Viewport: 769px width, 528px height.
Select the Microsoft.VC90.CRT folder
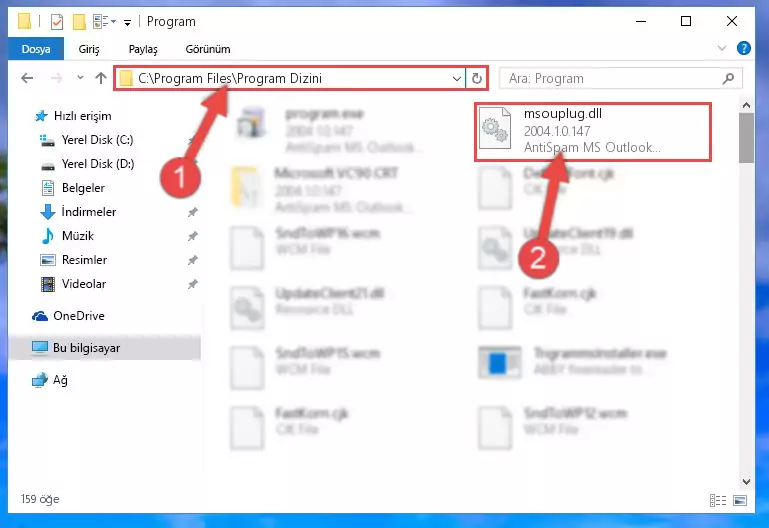click(x=322, y=190)
